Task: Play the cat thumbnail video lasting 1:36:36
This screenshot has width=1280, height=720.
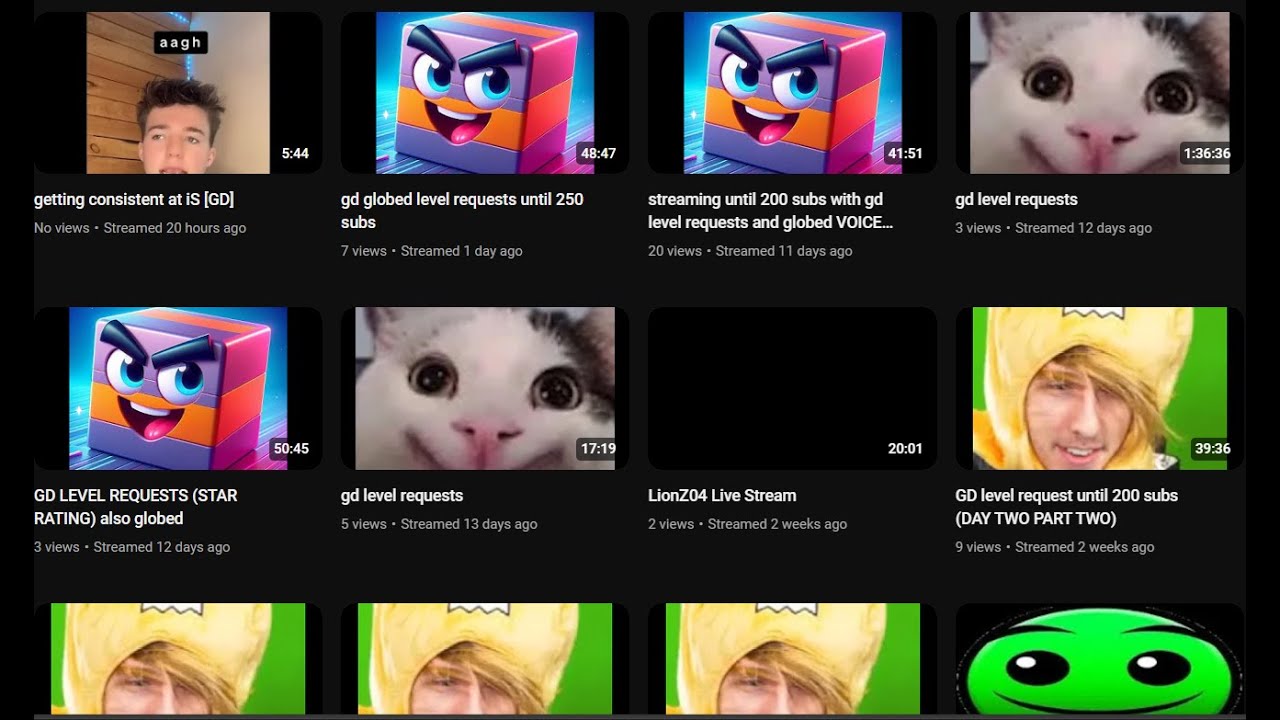Action: pos(1100,93)
